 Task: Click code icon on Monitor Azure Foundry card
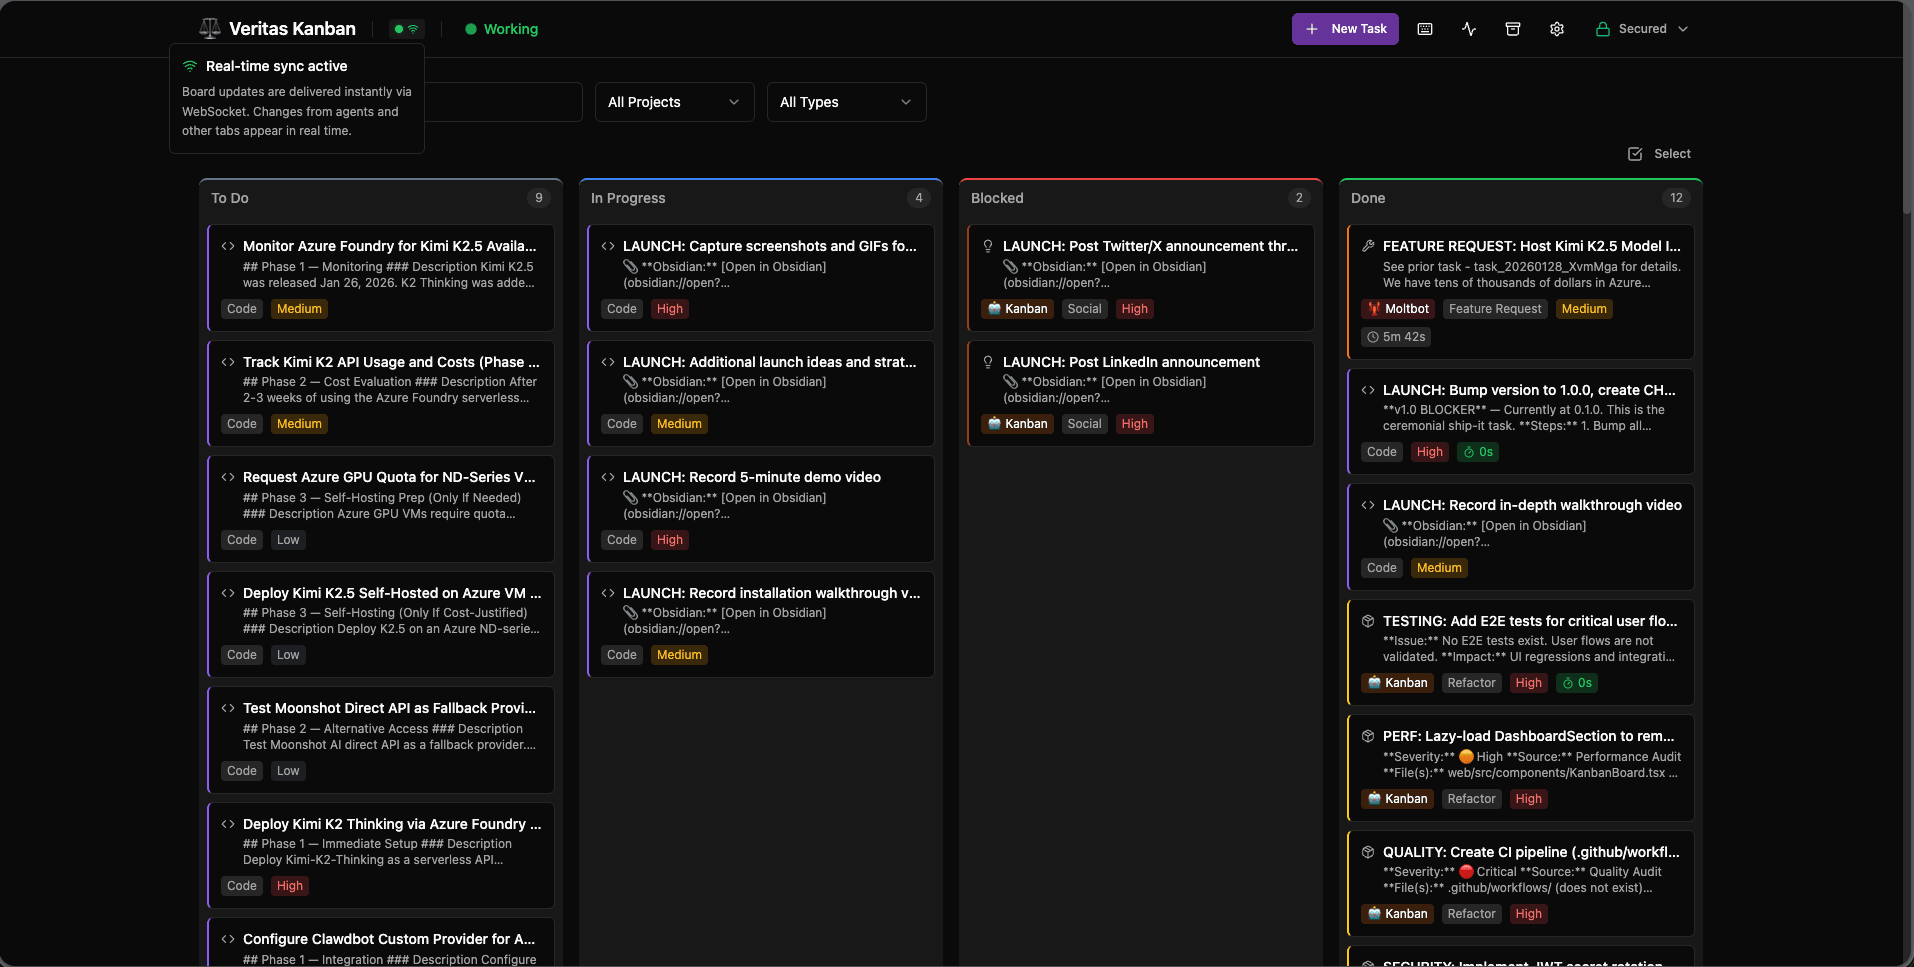pos(228,246)
